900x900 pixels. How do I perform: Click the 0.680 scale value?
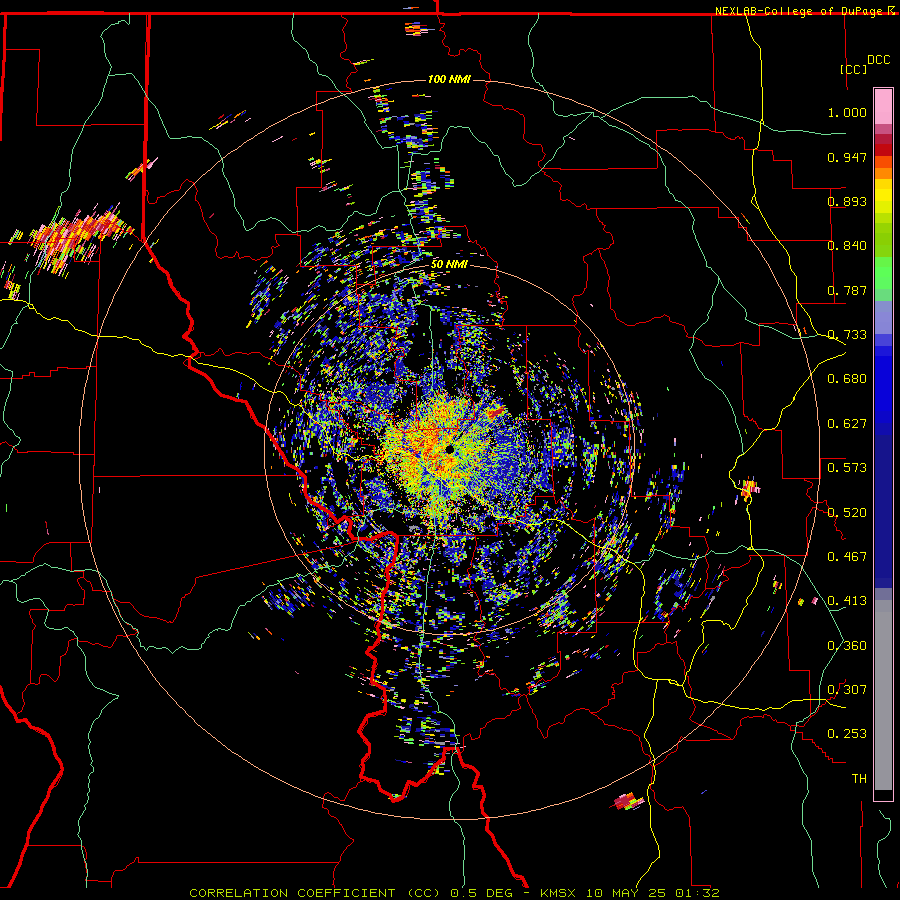[847, 379]
